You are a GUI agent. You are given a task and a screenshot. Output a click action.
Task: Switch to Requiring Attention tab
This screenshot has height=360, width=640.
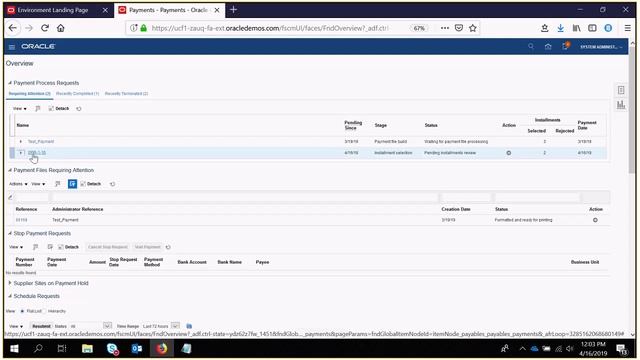click(x=30, y=93)
